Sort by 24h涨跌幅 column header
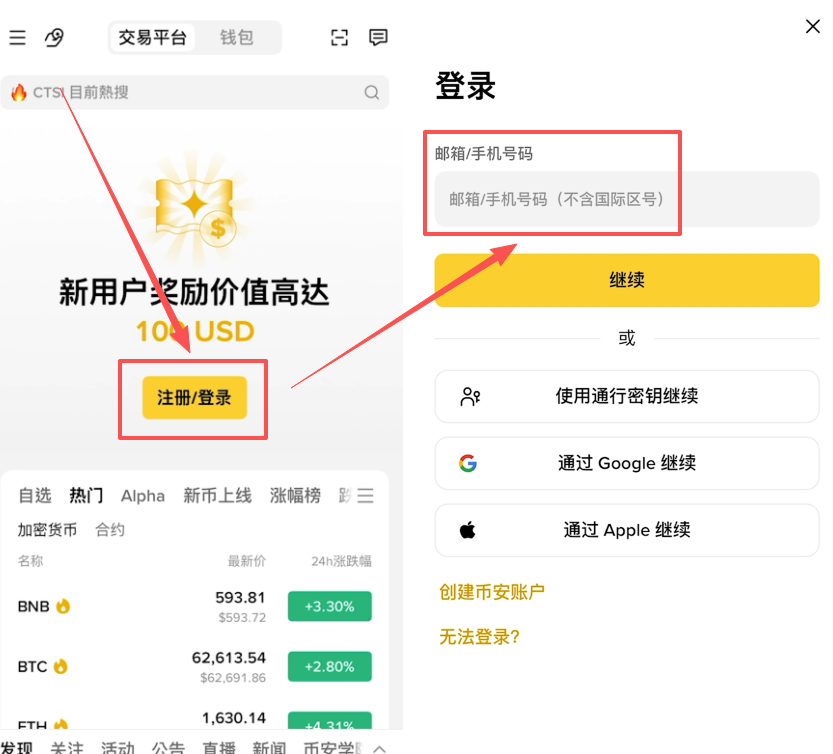 341,561
